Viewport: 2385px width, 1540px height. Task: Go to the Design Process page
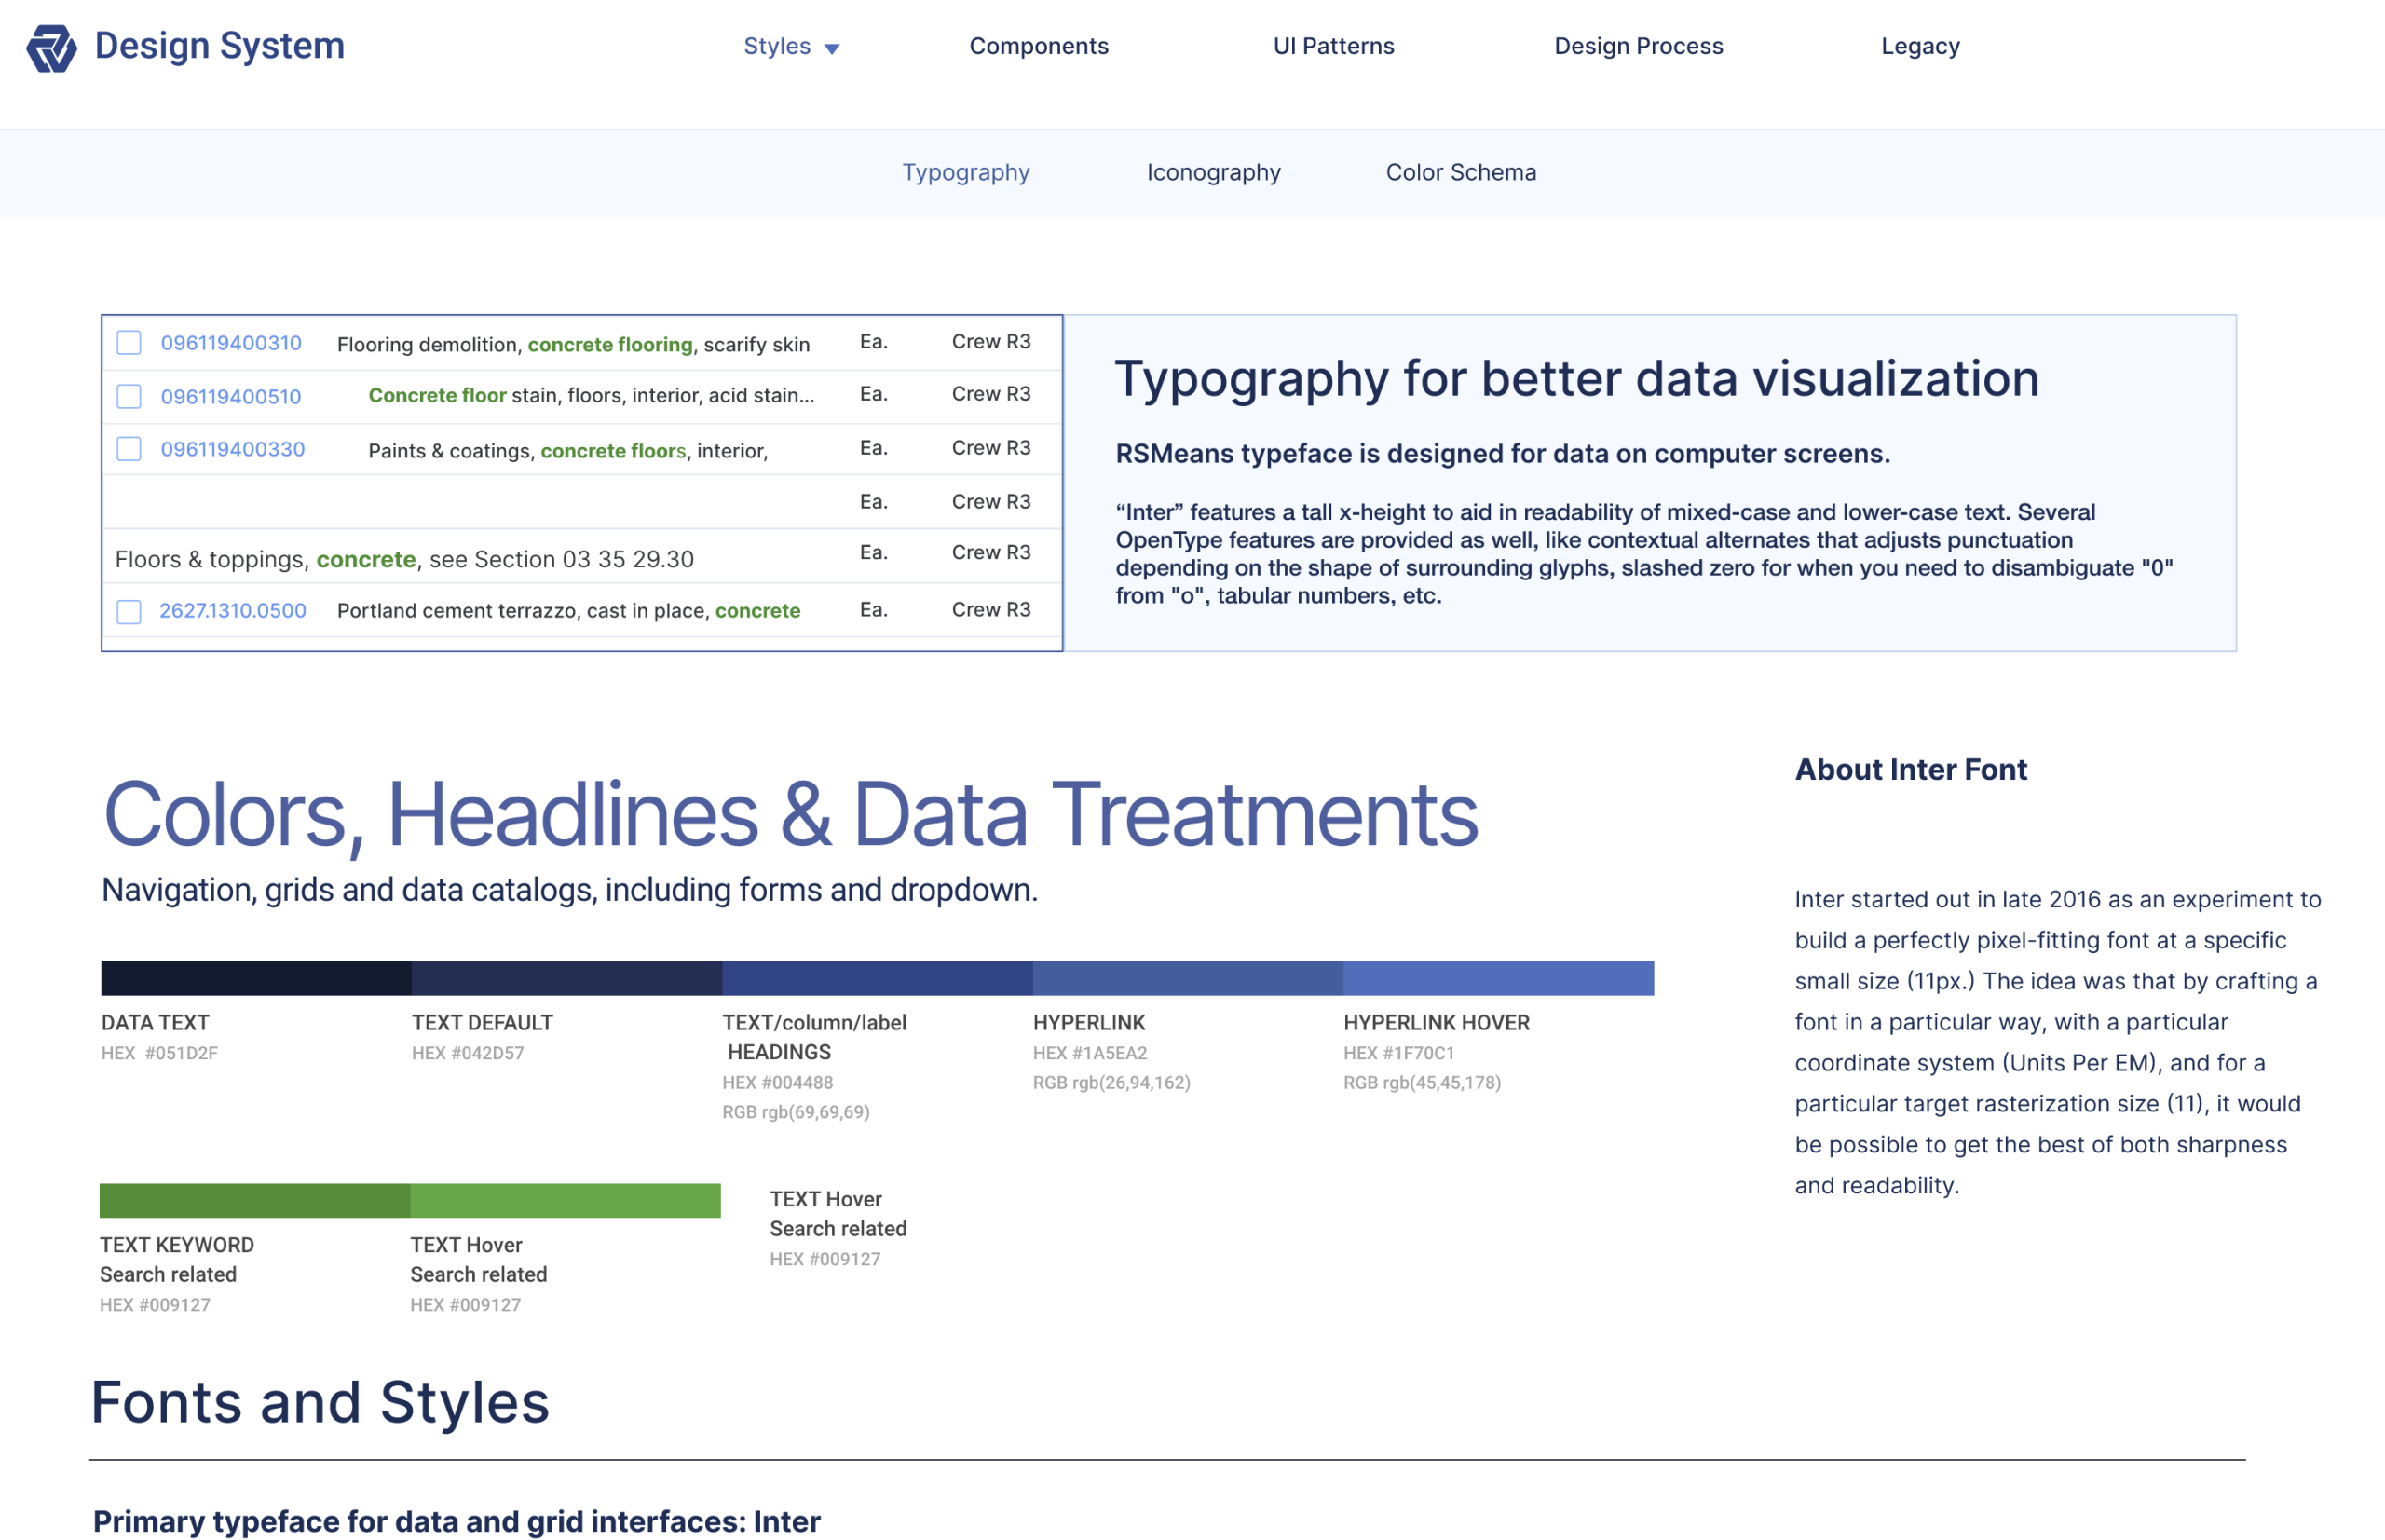[x=1637, y=46]
